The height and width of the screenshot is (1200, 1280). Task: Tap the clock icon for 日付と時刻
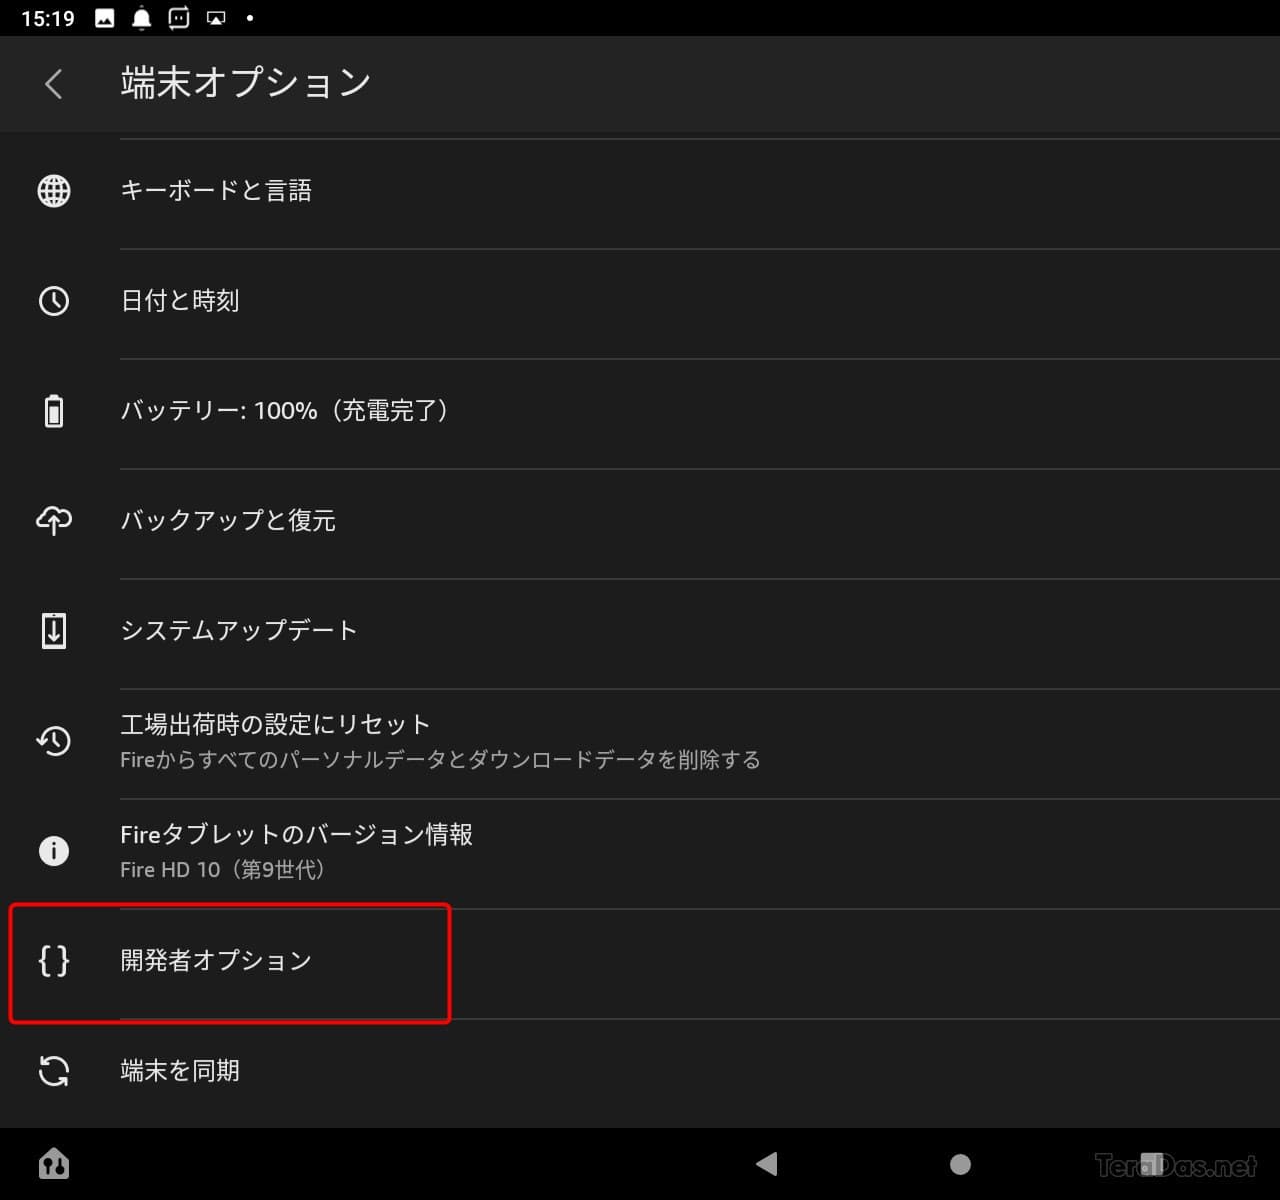click(x=54, y=301)
